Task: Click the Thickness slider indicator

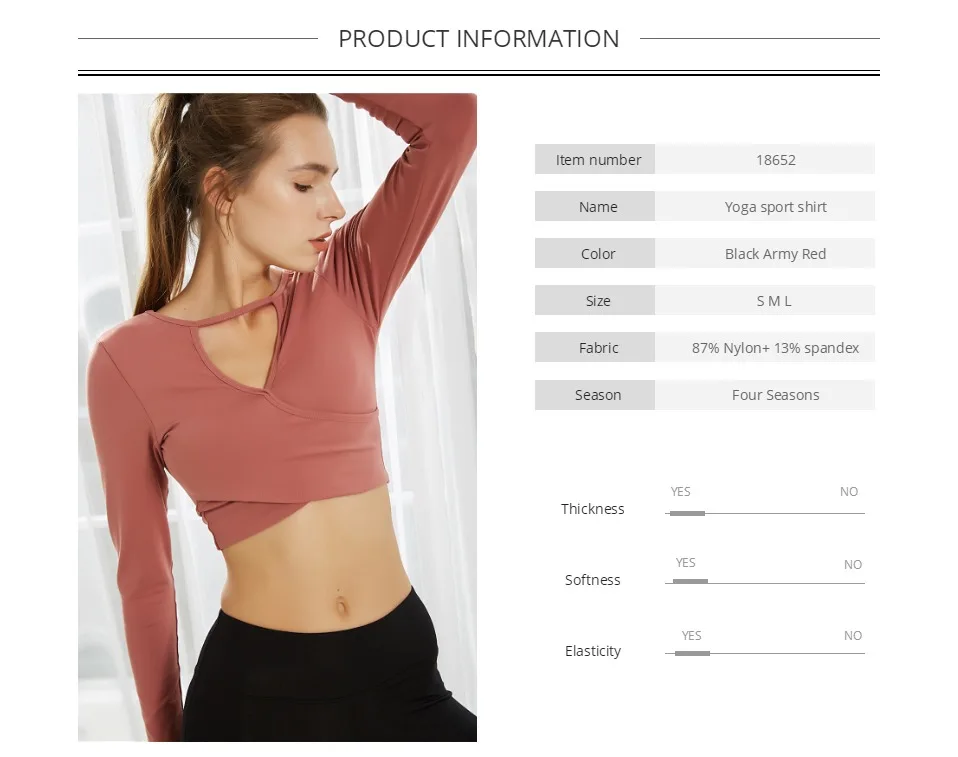Action: (687, 513)
